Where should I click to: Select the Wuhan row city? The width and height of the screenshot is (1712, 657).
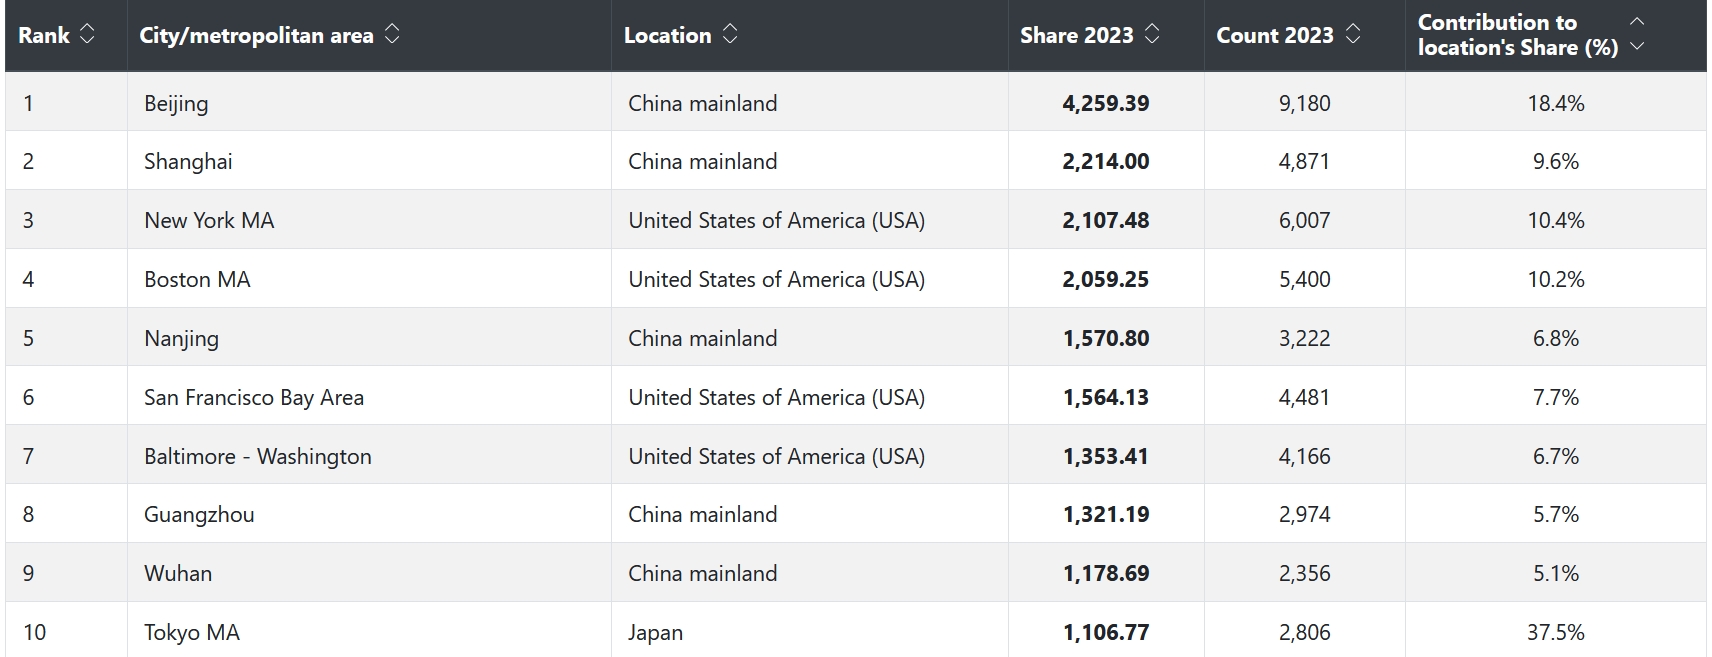178,573
